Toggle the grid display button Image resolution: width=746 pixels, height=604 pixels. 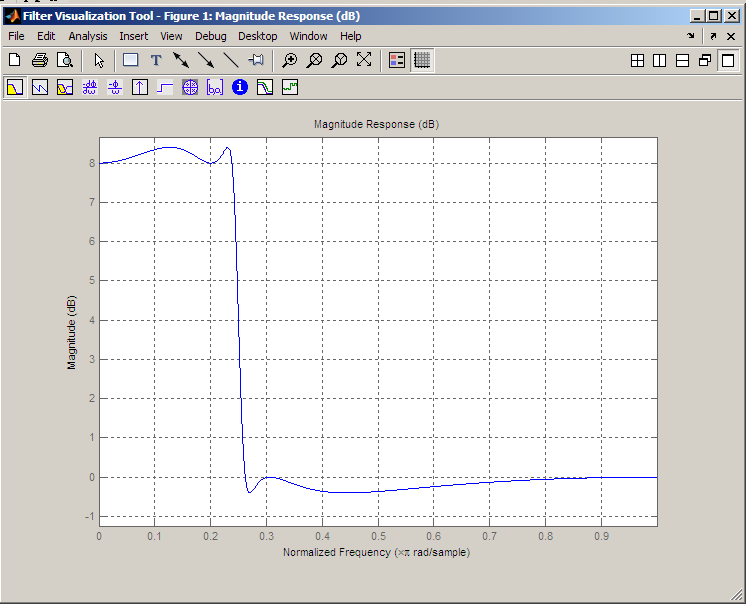coord(422,60)
